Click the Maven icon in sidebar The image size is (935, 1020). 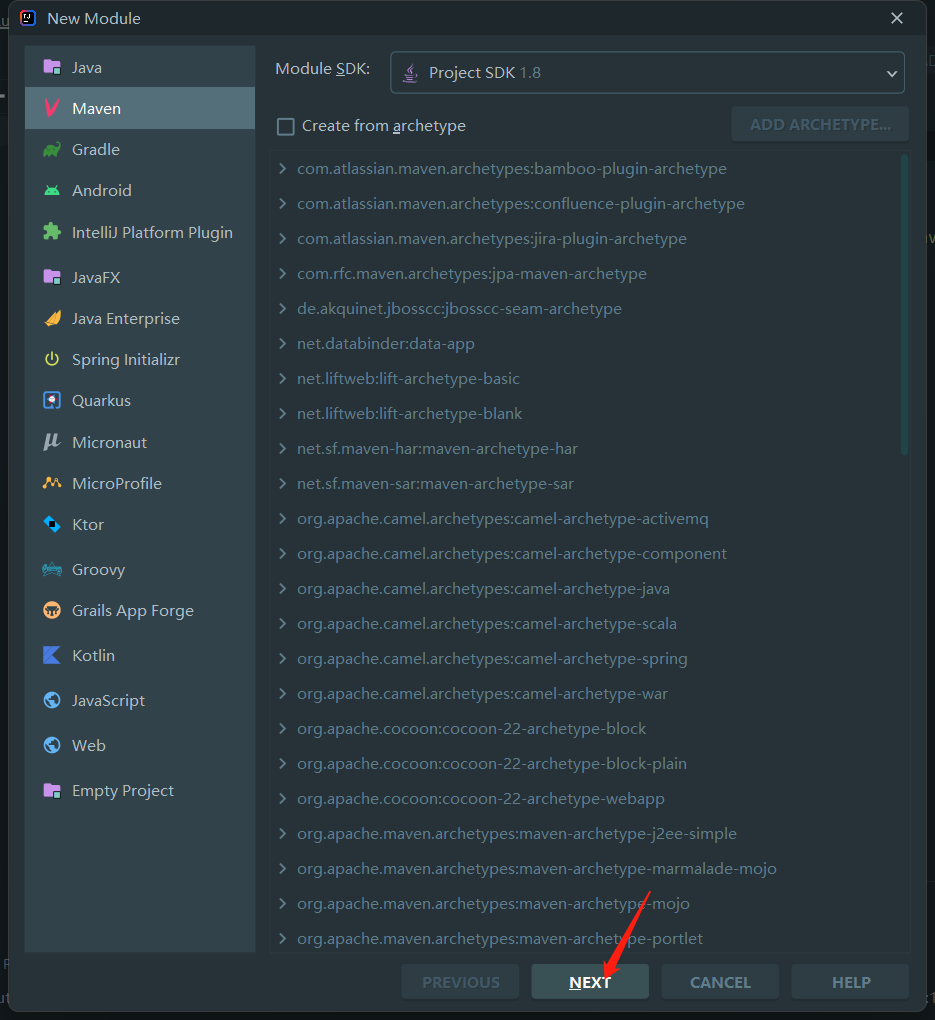(52, 108)
